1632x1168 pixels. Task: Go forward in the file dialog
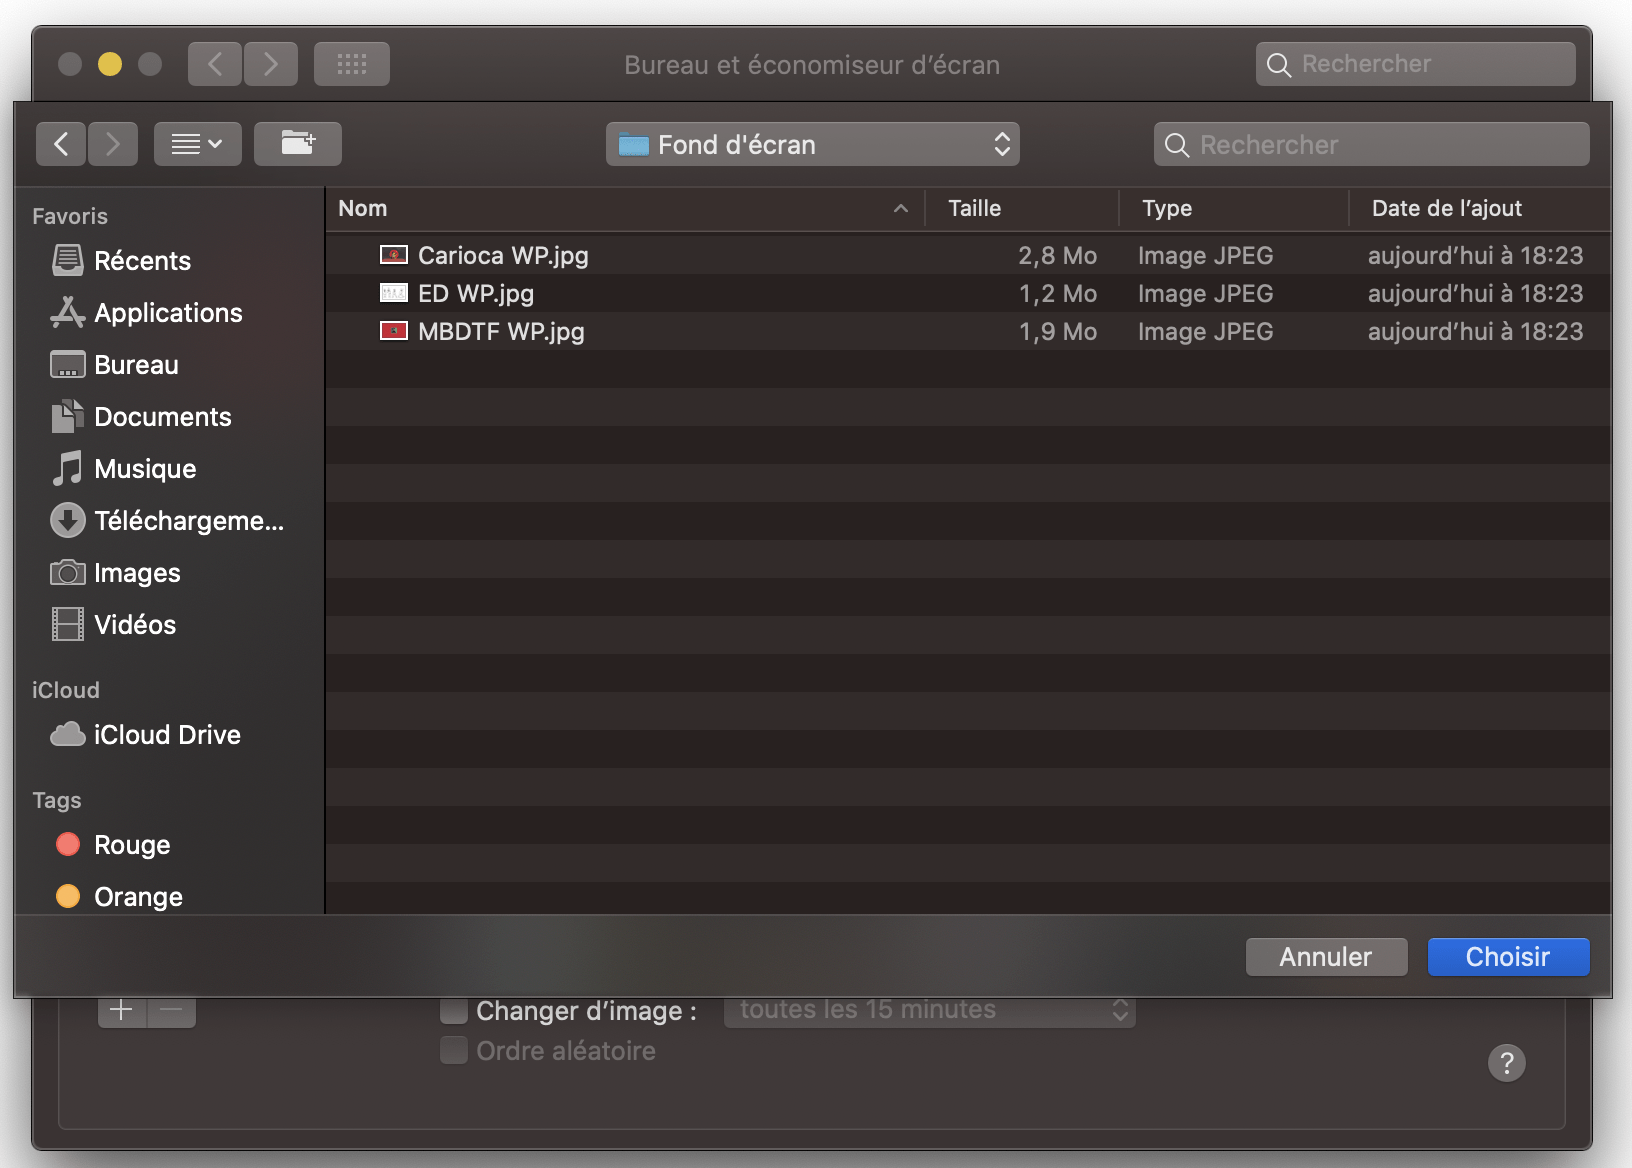[x=113, y=144]
